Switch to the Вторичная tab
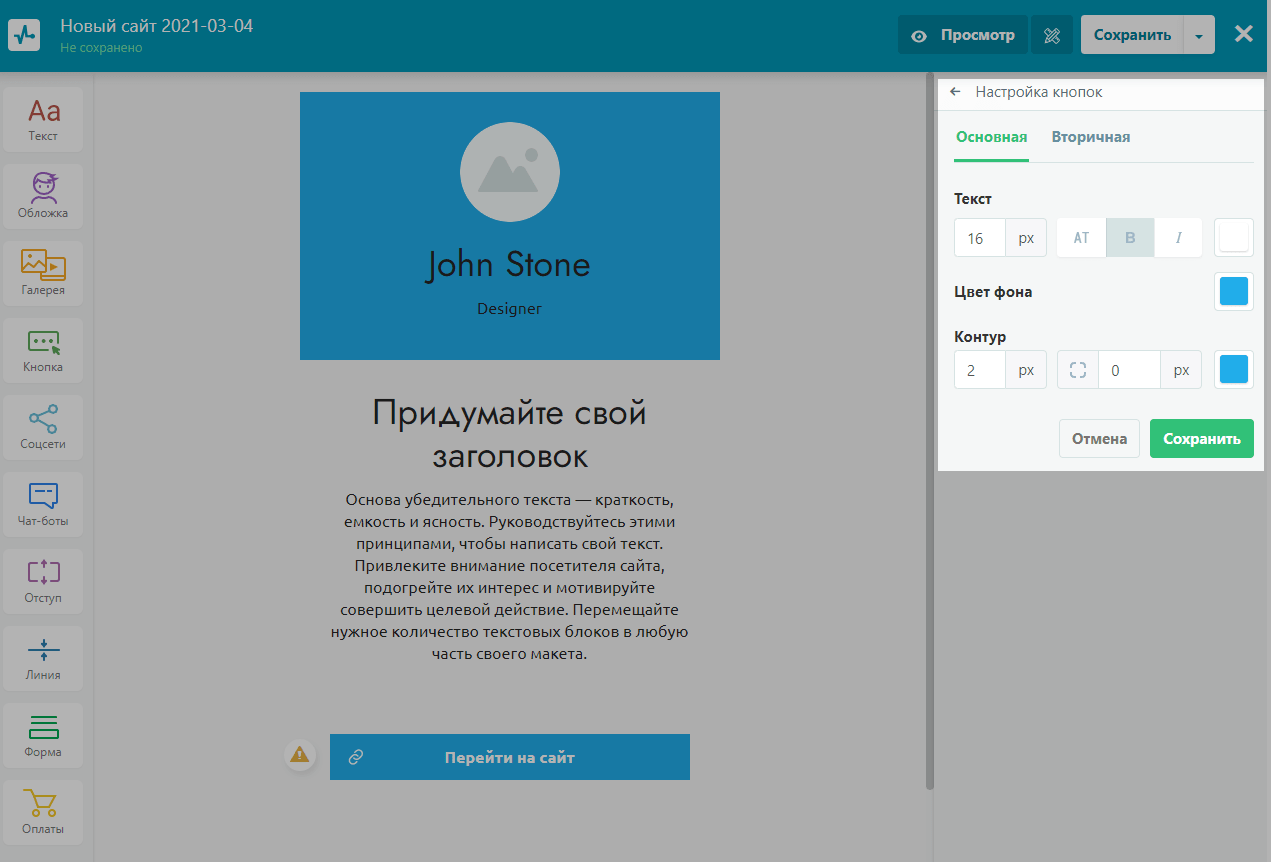 [x=1090, y=137]
